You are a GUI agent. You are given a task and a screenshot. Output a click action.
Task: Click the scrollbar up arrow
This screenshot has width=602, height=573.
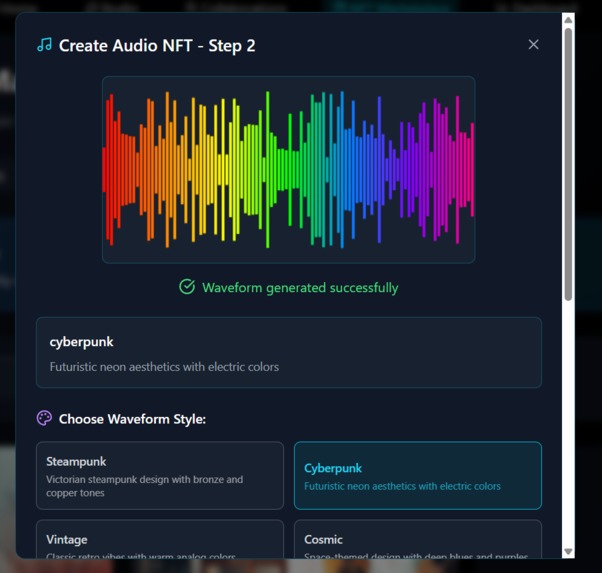click(x=568, y=20)
